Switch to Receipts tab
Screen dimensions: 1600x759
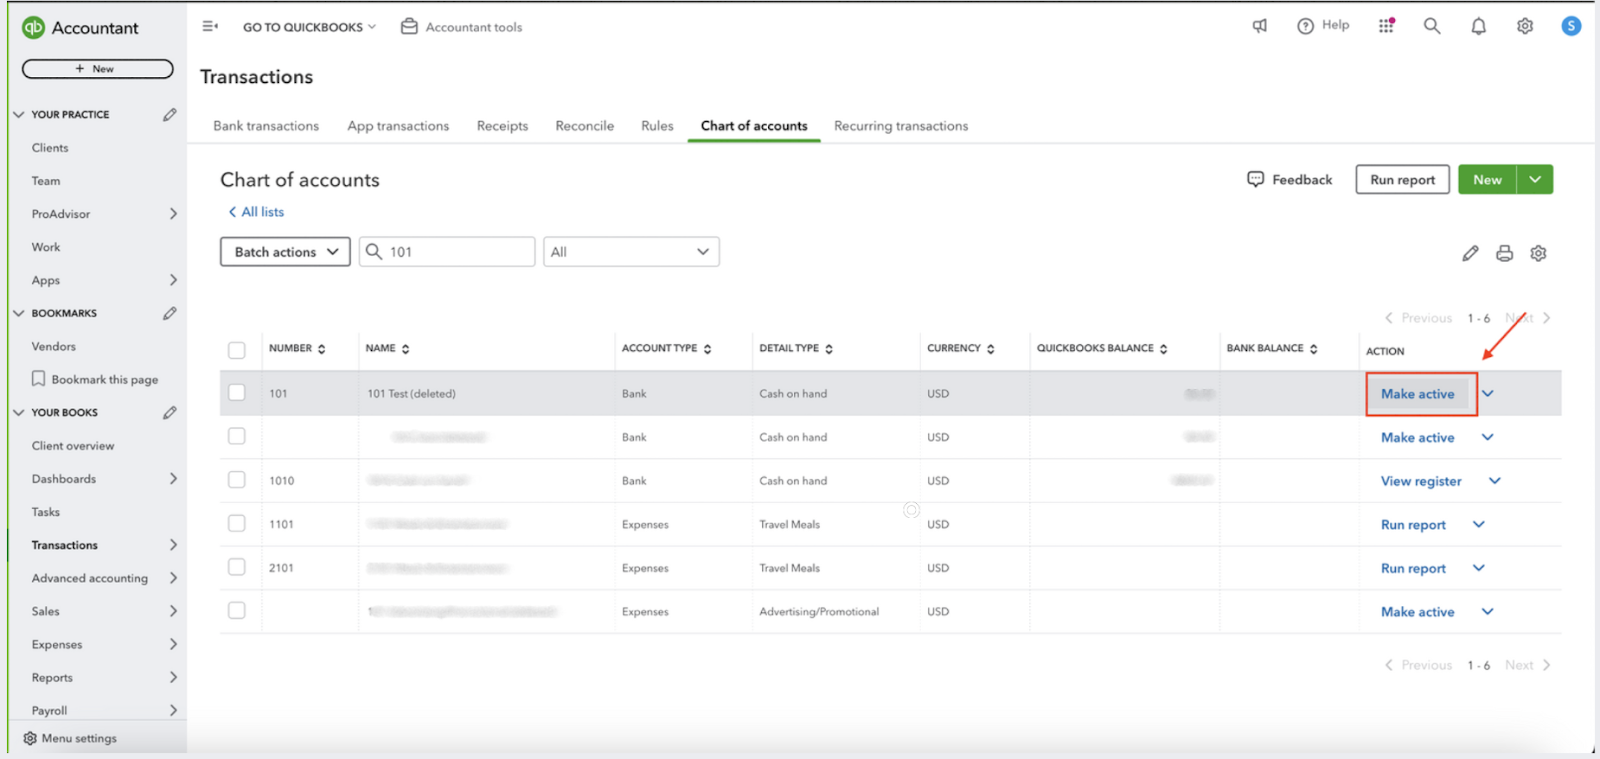502,126
